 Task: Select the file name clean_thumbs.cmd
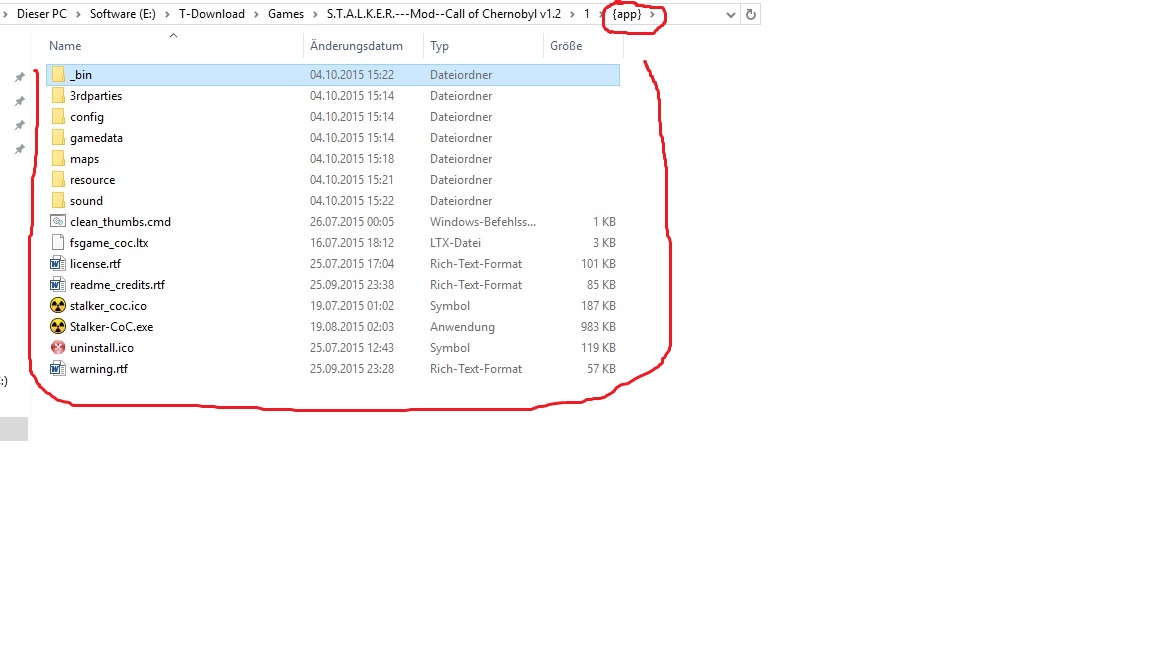[120, 222]
